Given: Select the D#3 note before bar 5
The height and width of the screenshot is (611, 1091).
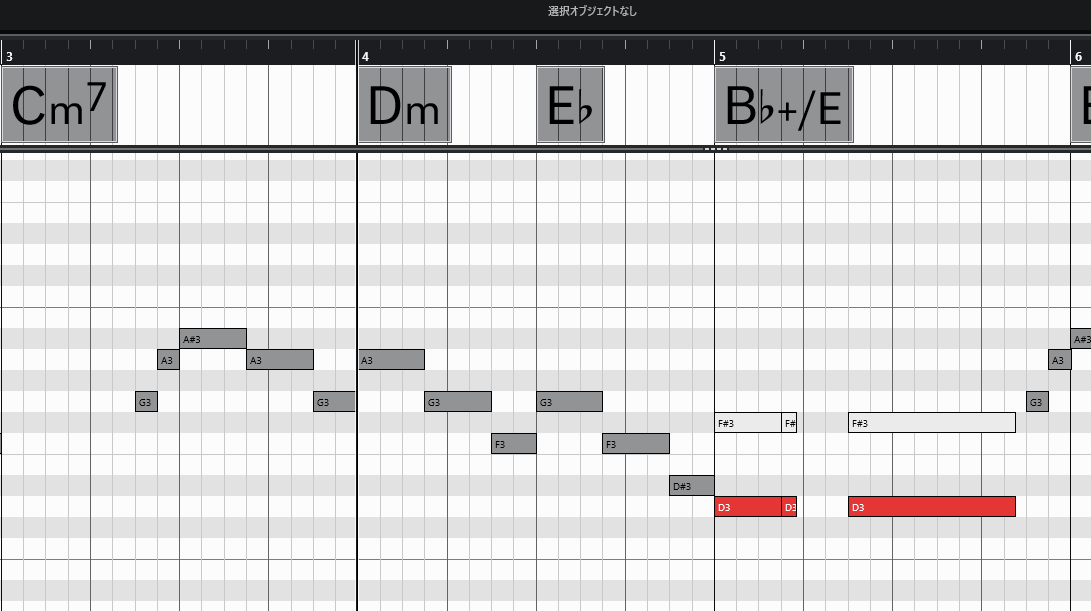Looking at the screenshot, I should pos(691,486).
